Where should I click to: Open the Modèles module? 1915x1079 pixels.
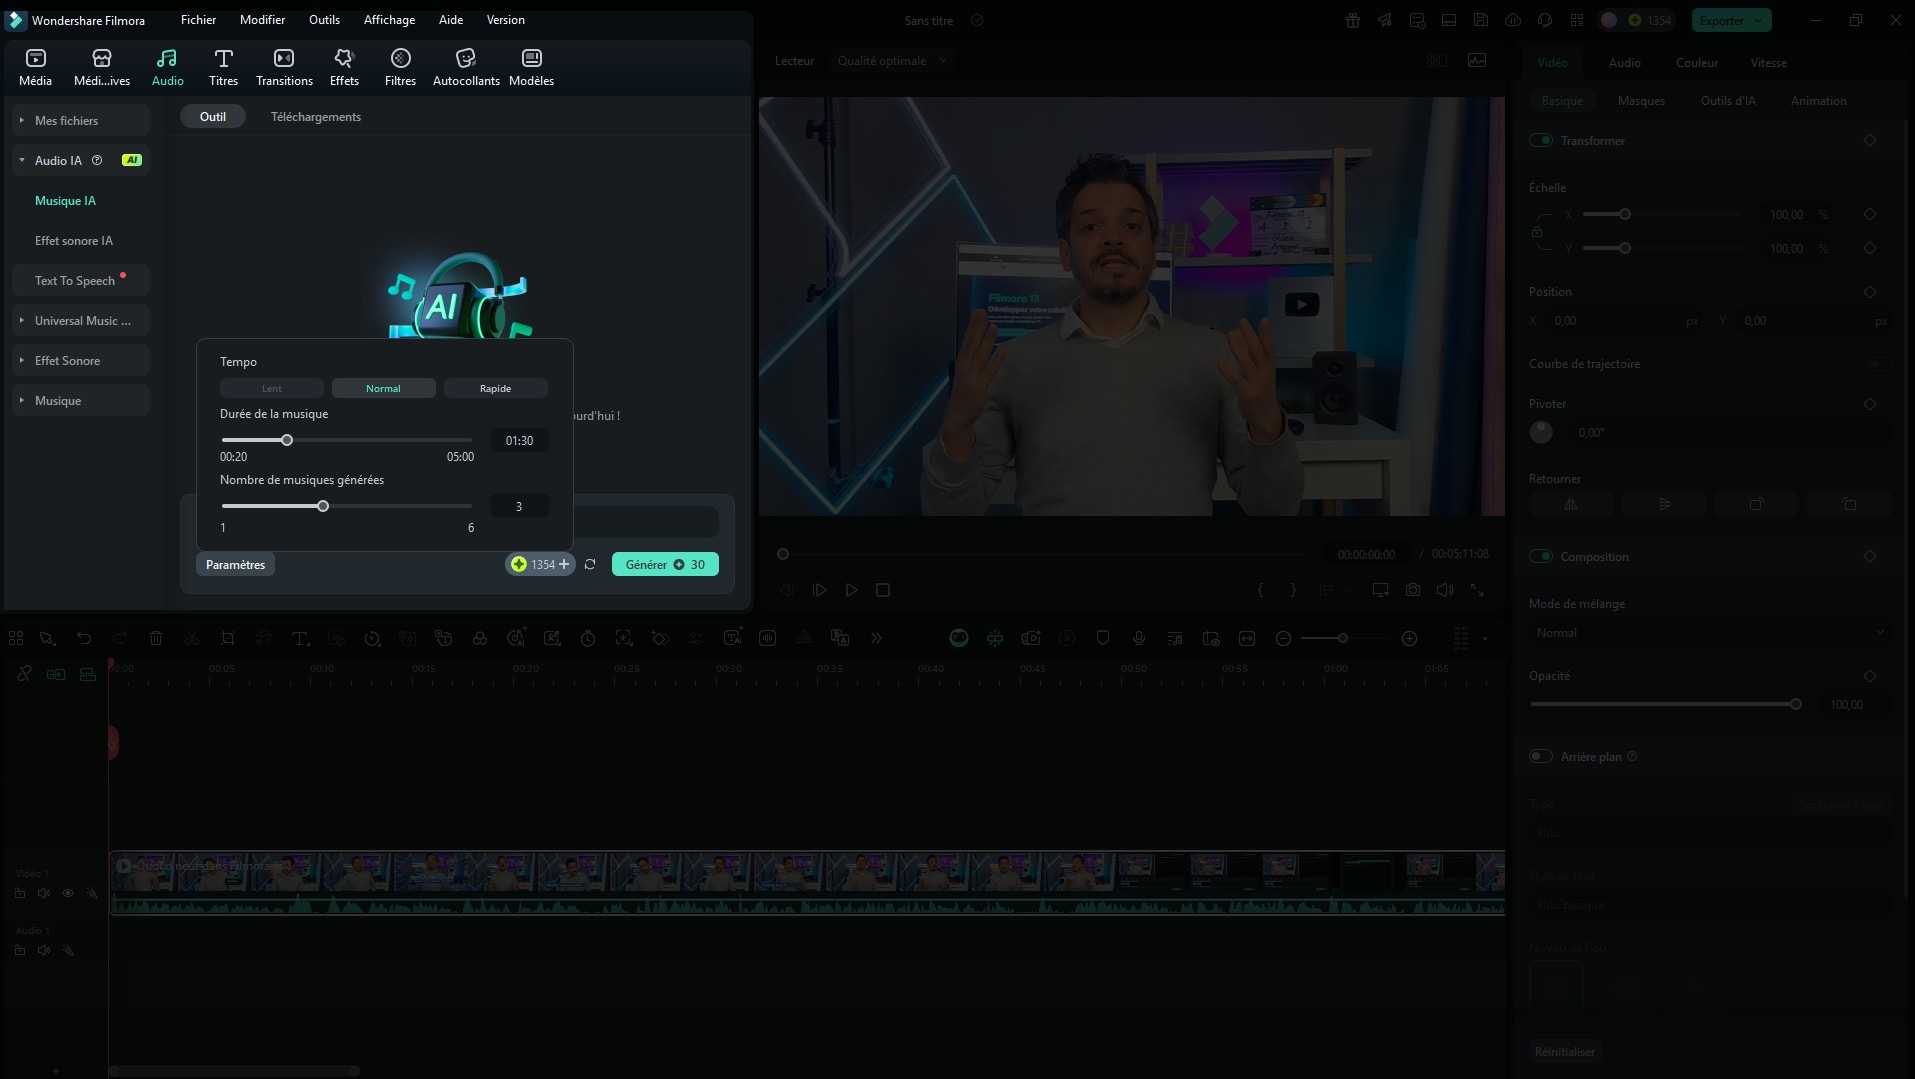[x=531, y=67]
